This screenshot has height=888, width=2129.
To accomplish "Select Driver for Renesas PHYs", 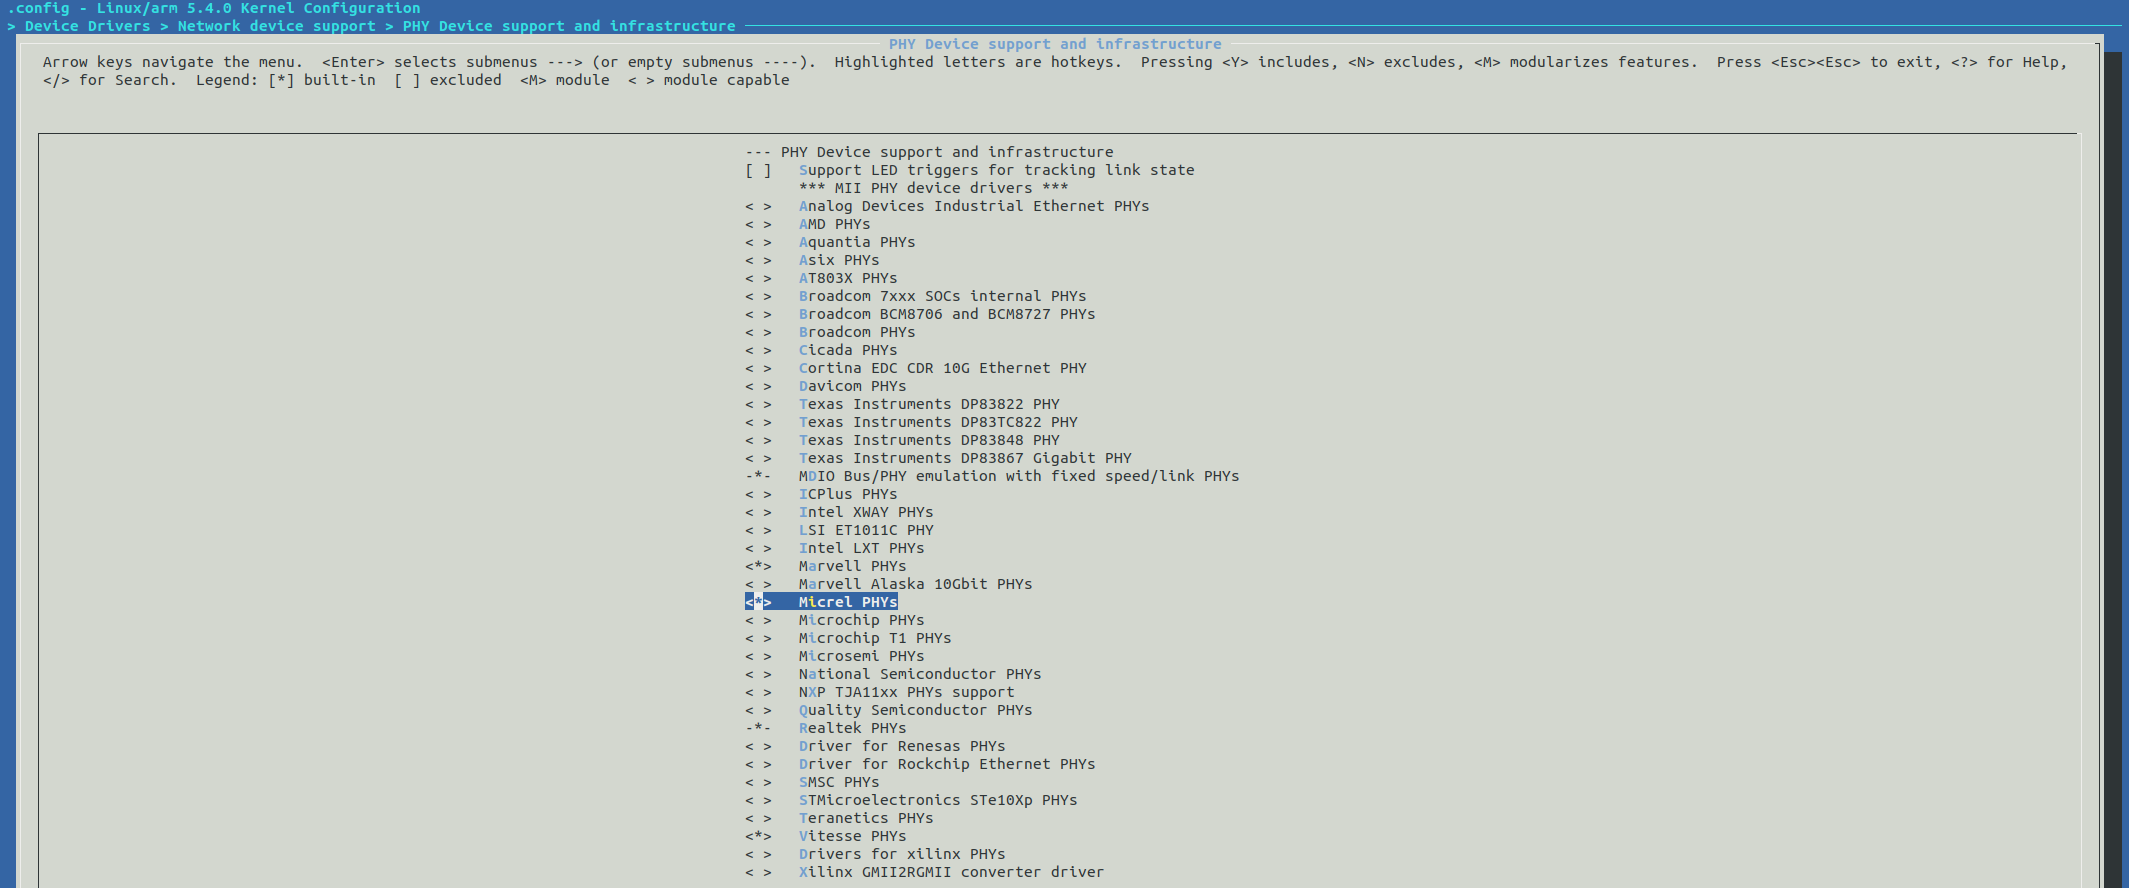I will pyautogui.click(x=875, y=746).
